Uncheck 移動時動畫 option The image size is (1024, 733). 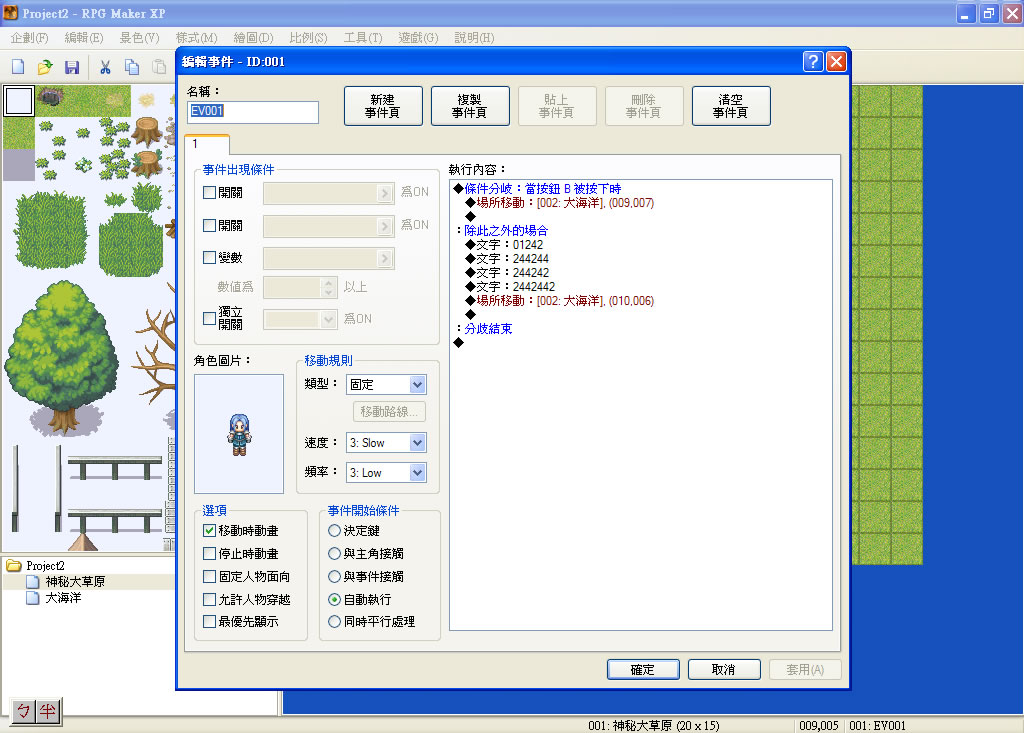tap(210, 530)
